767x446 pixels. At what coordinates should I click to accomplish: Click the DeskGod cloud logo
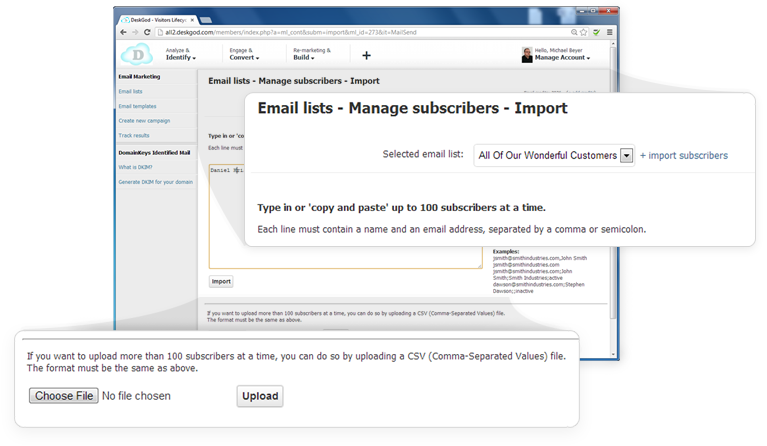click(x=137, y=54)
